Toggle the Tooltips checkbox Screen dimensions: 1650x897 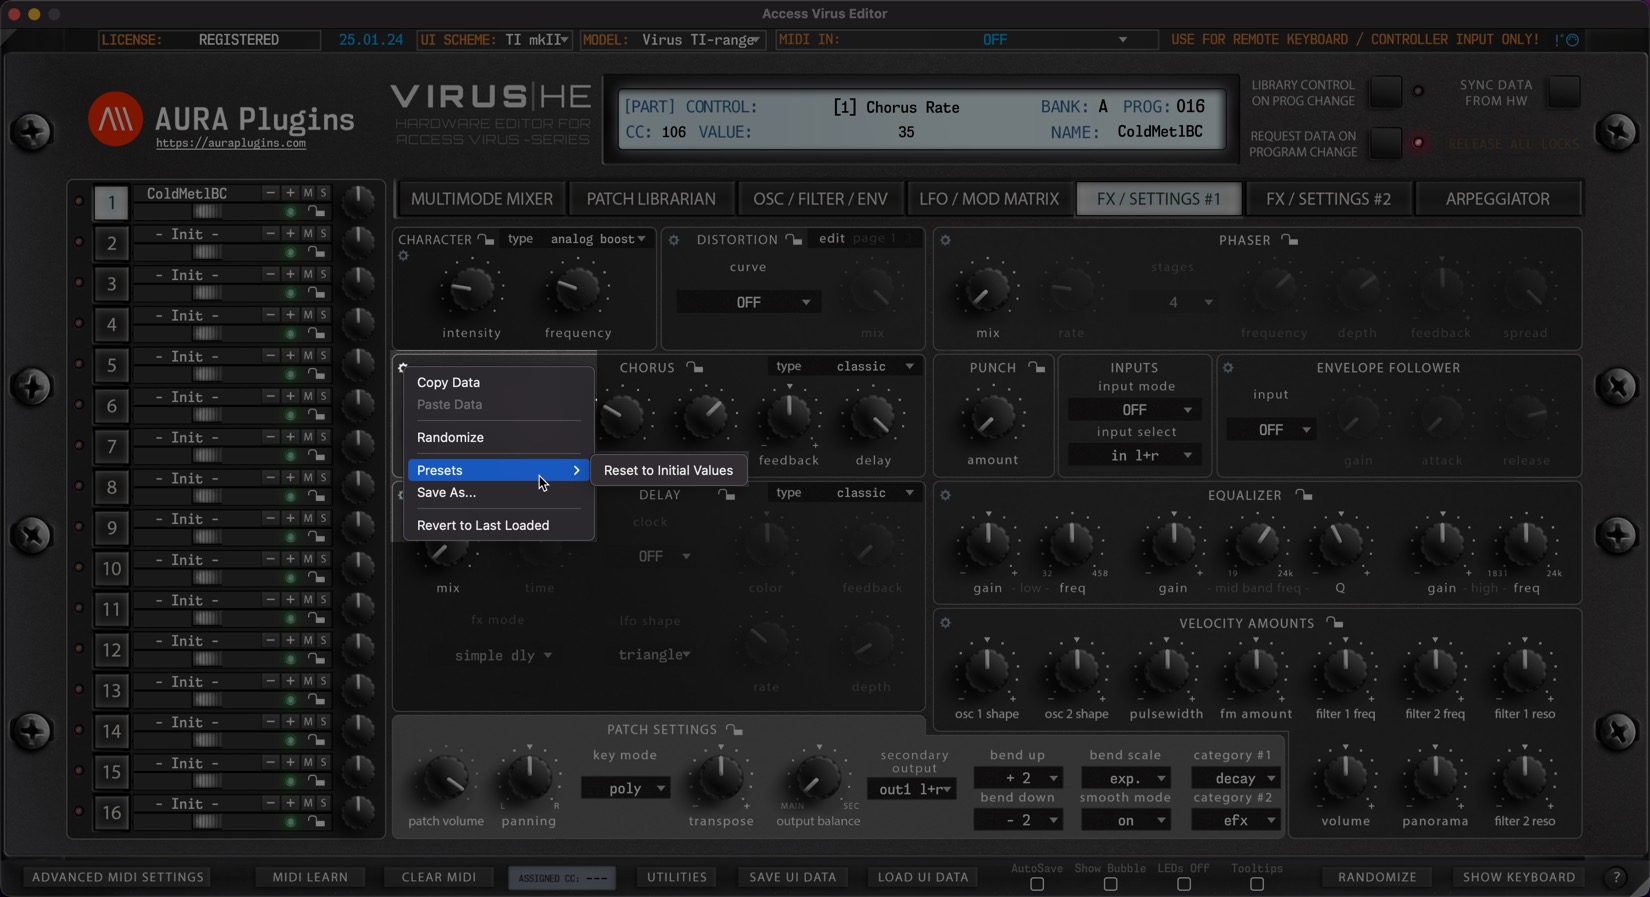pos(1257,884)
